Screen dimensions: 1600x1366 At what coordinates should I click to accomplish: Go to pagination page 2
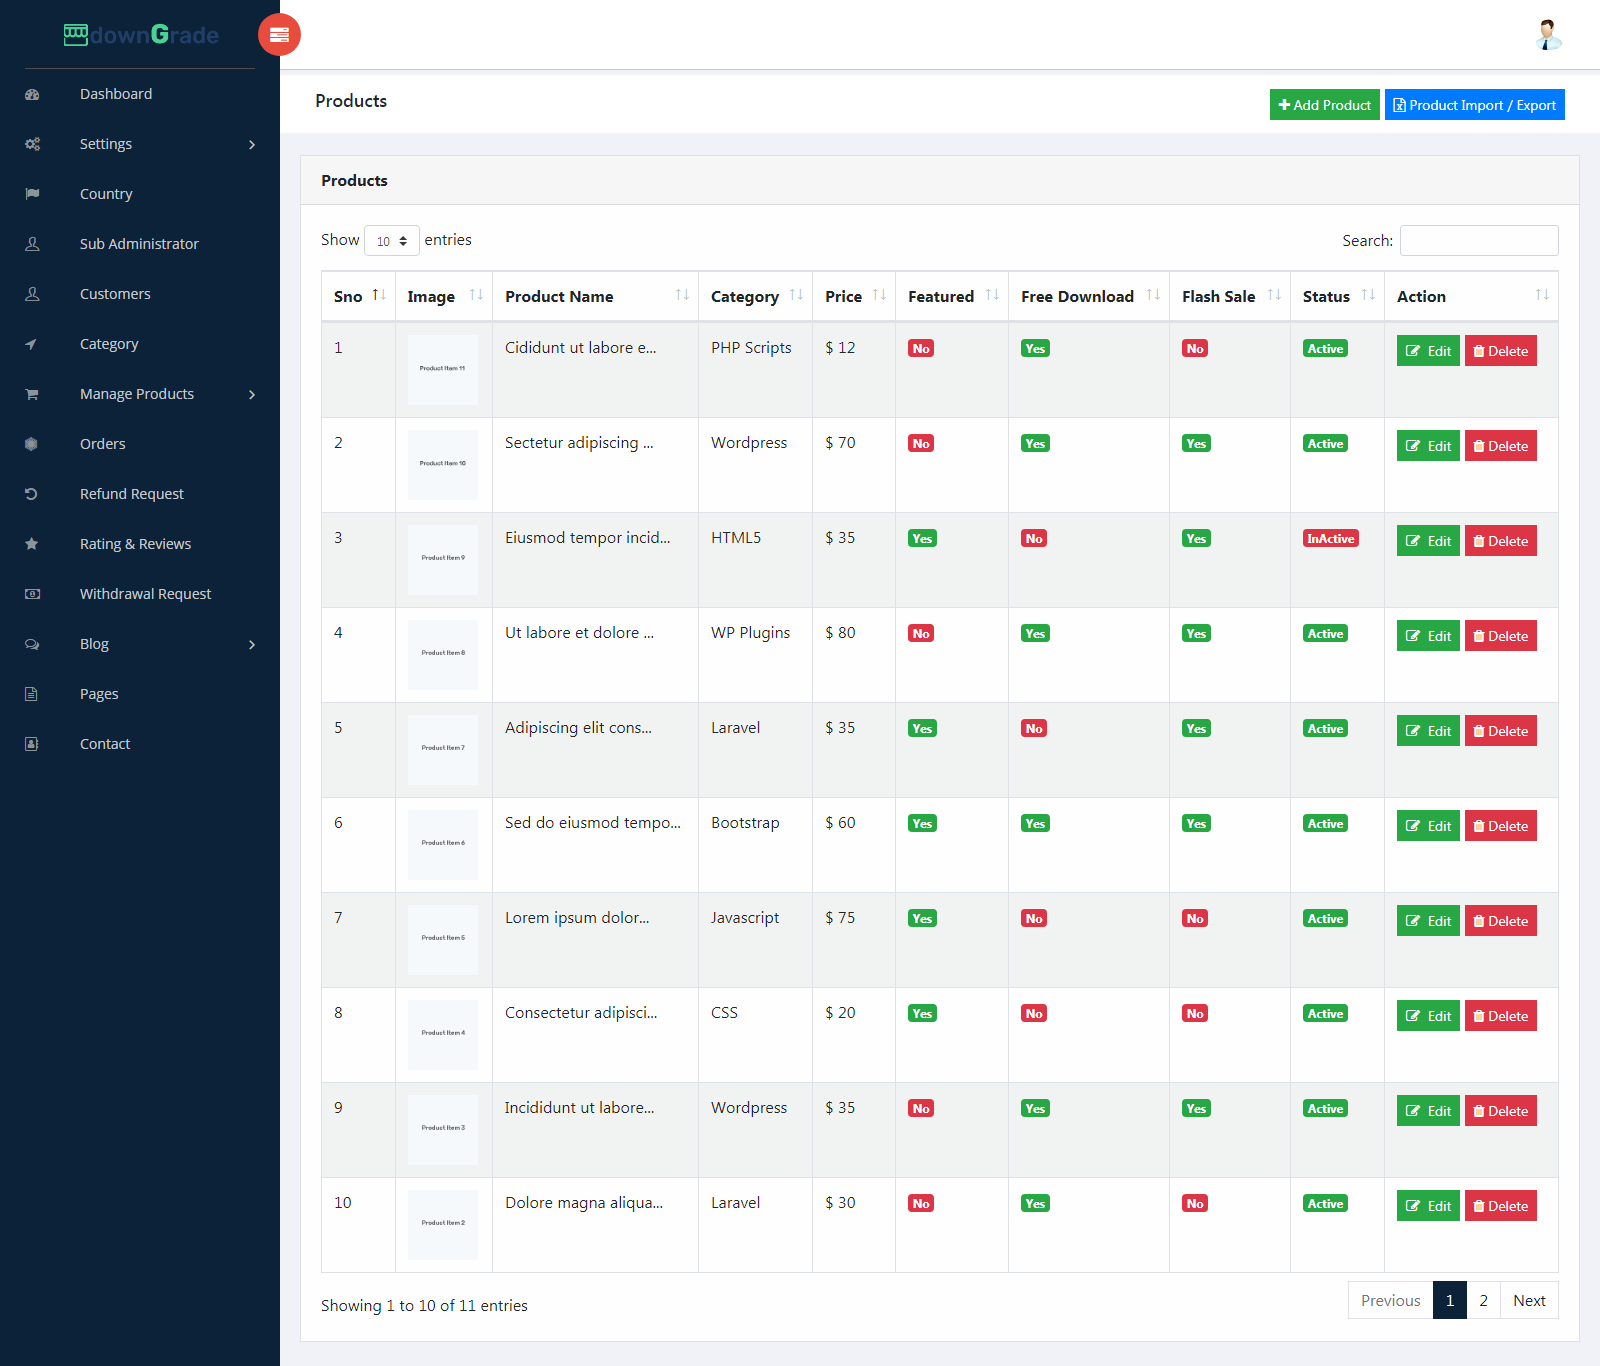[x=1483, y=1300]
